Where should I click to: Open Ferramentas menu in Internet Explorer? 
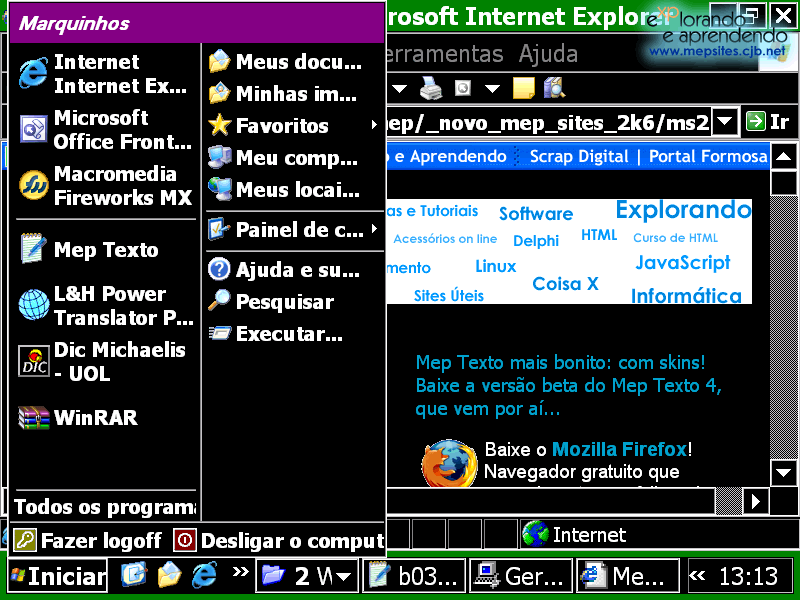[x=445, y=54]
